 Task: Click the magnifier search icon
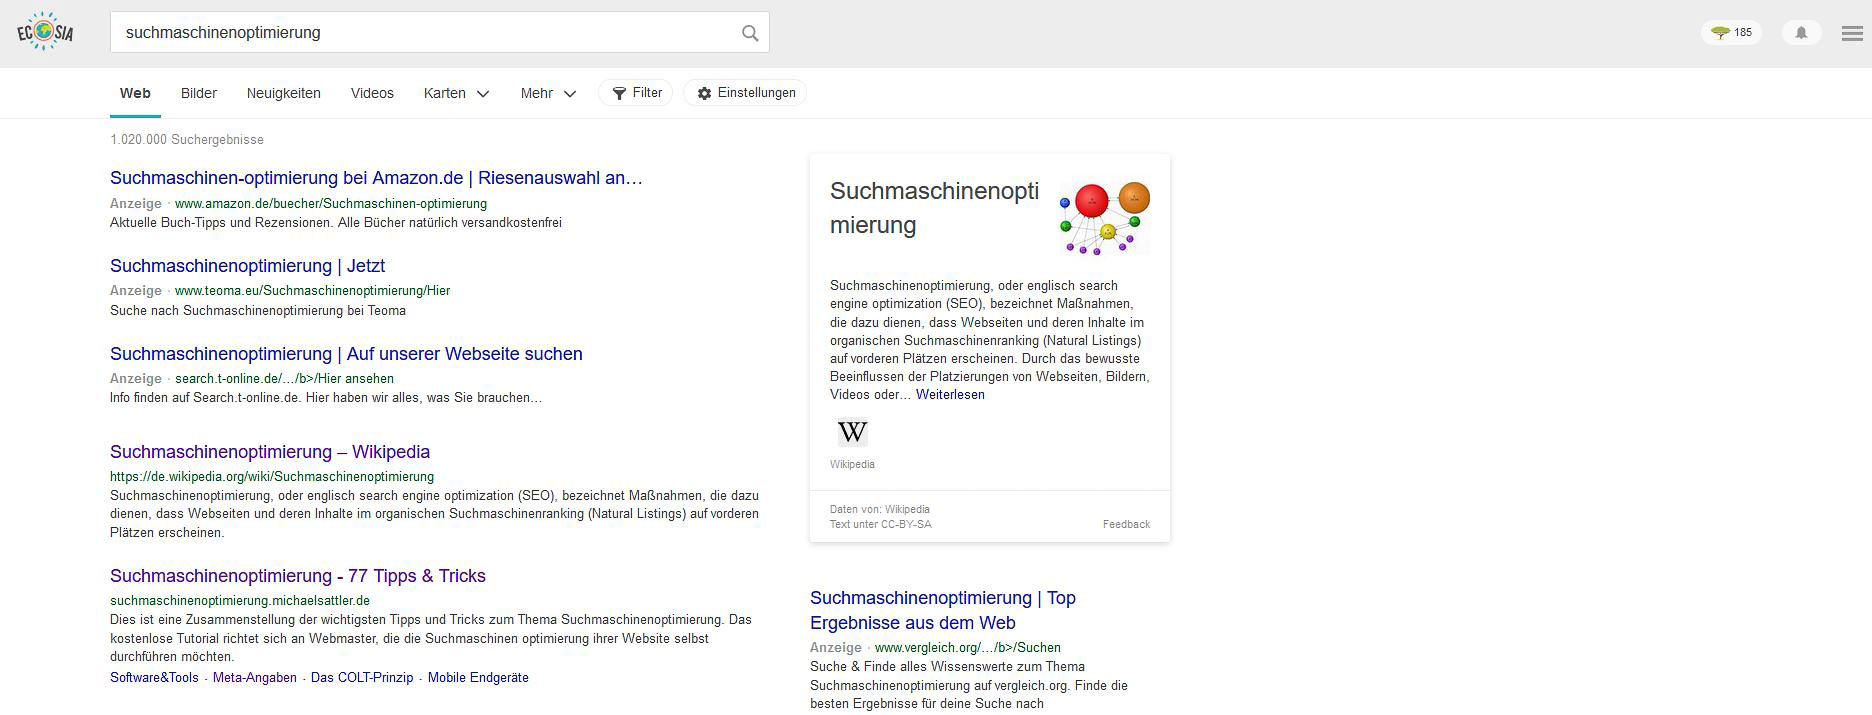pos(750,33)
